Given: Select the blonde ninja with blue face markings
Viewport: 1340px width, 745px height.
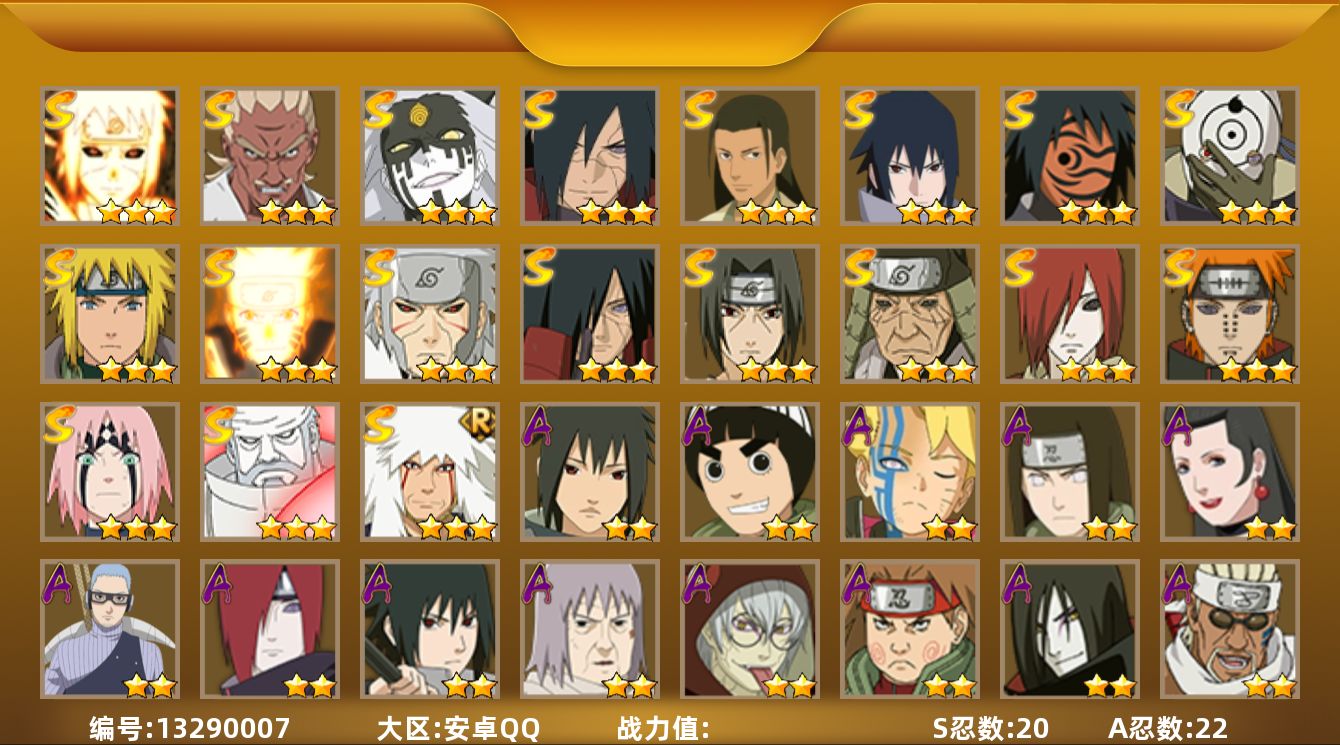Looking at the screenshot, I should coord(910,472).
